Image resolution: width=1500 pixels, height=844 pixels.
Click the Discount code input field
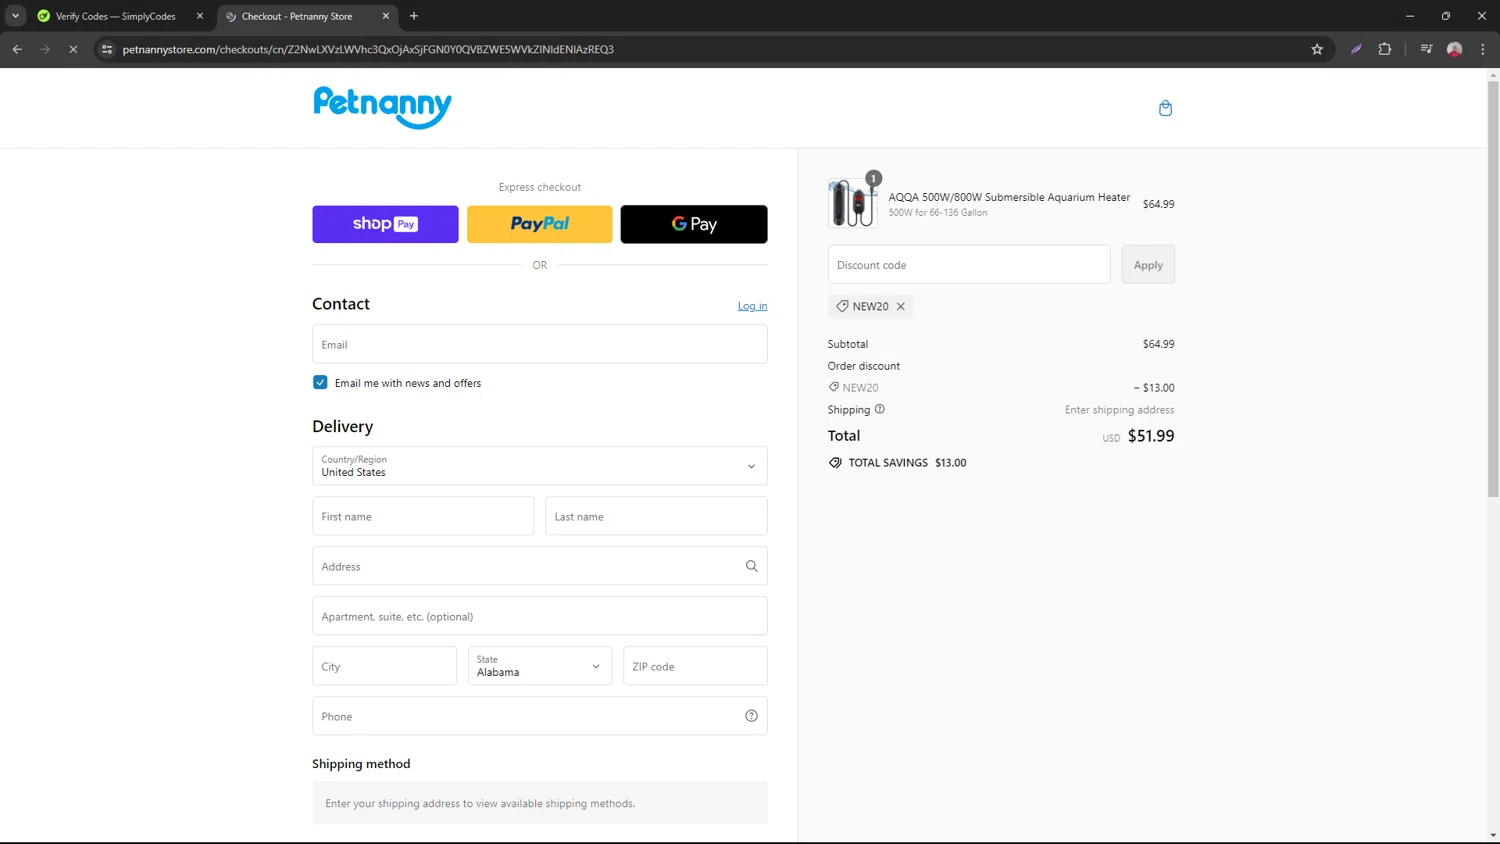point(969,265)
